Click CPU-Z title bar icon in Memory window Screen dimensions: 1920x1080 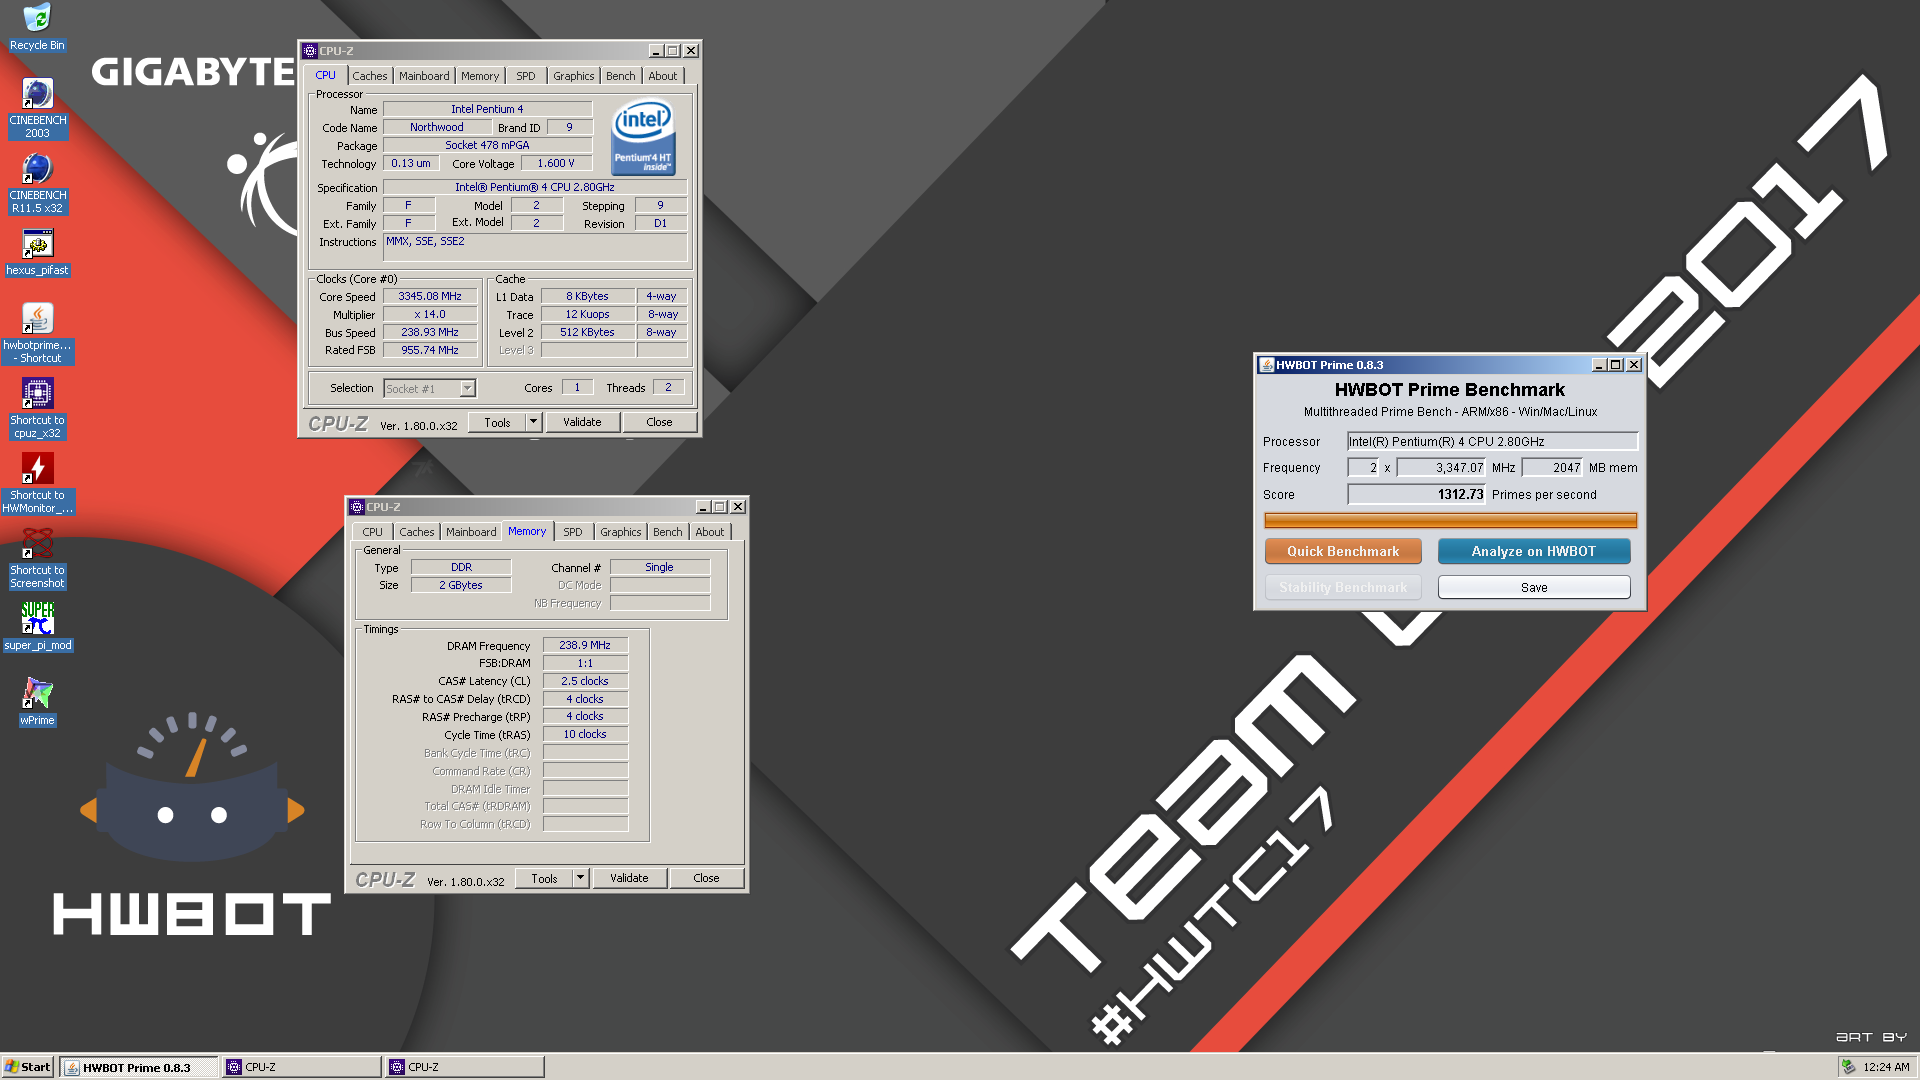pos(357,507)
